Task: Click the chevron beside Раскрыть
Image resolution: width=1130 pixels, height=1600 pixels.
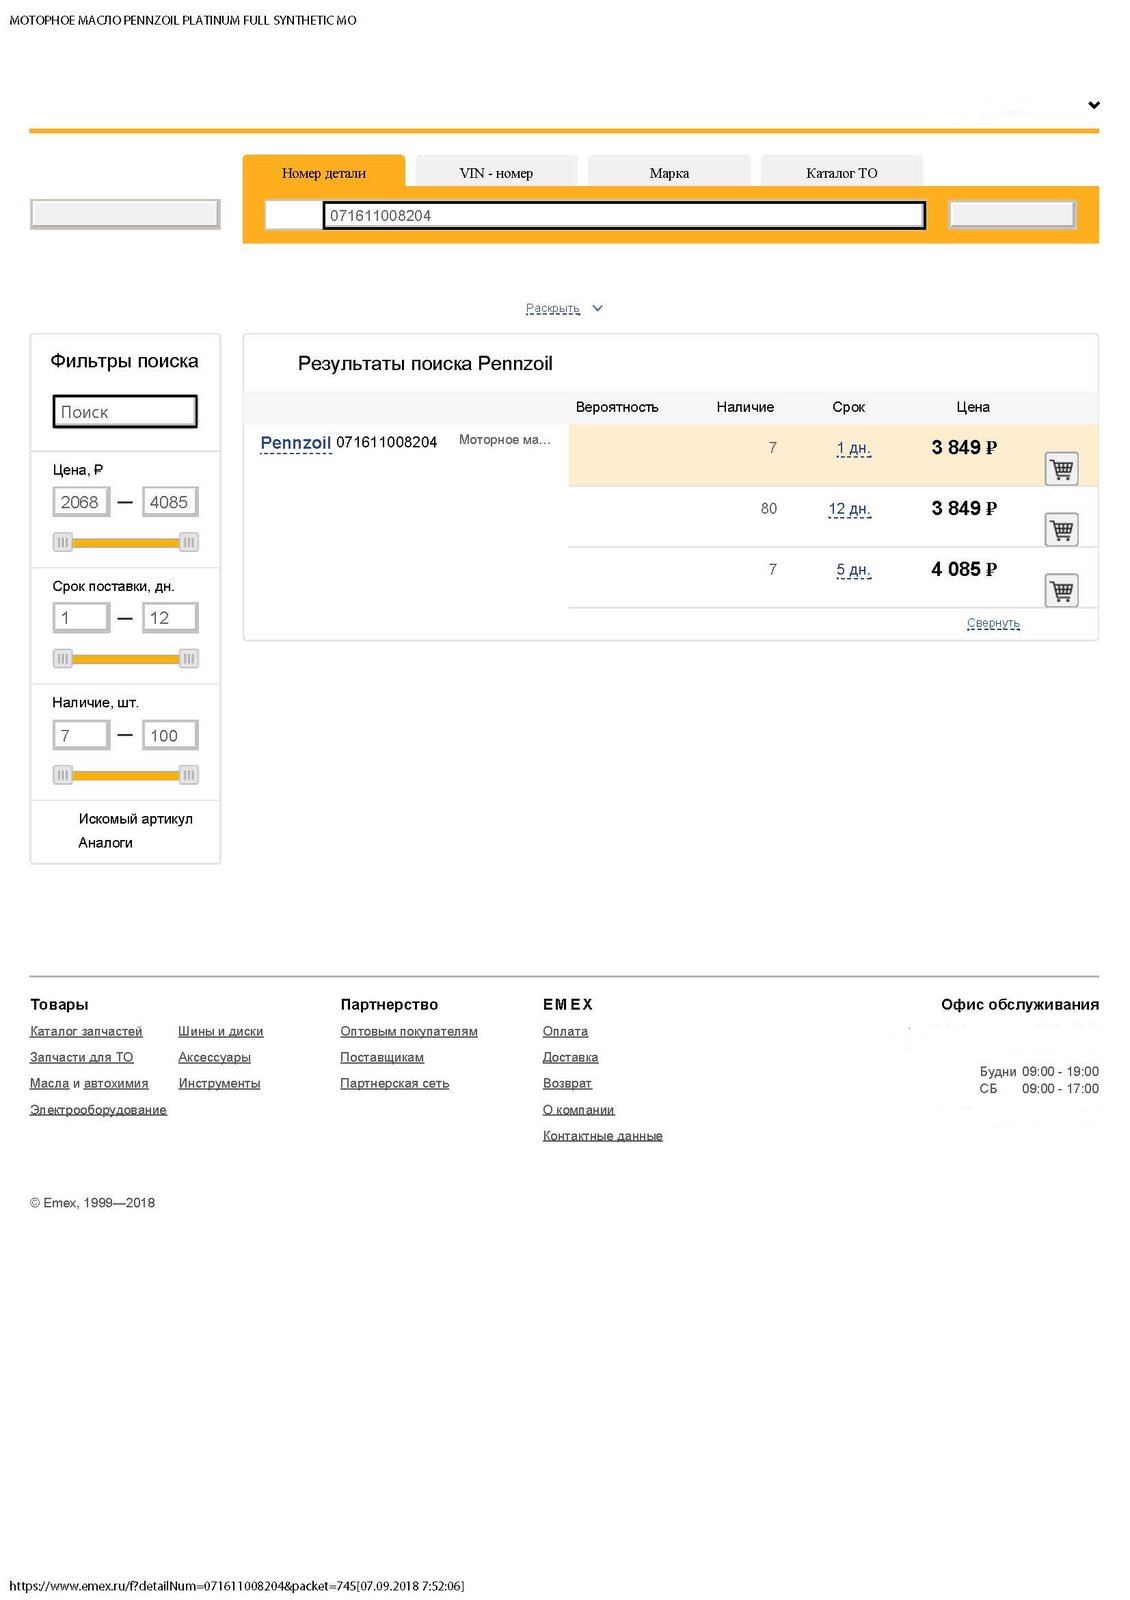Action: pos(597,308)
